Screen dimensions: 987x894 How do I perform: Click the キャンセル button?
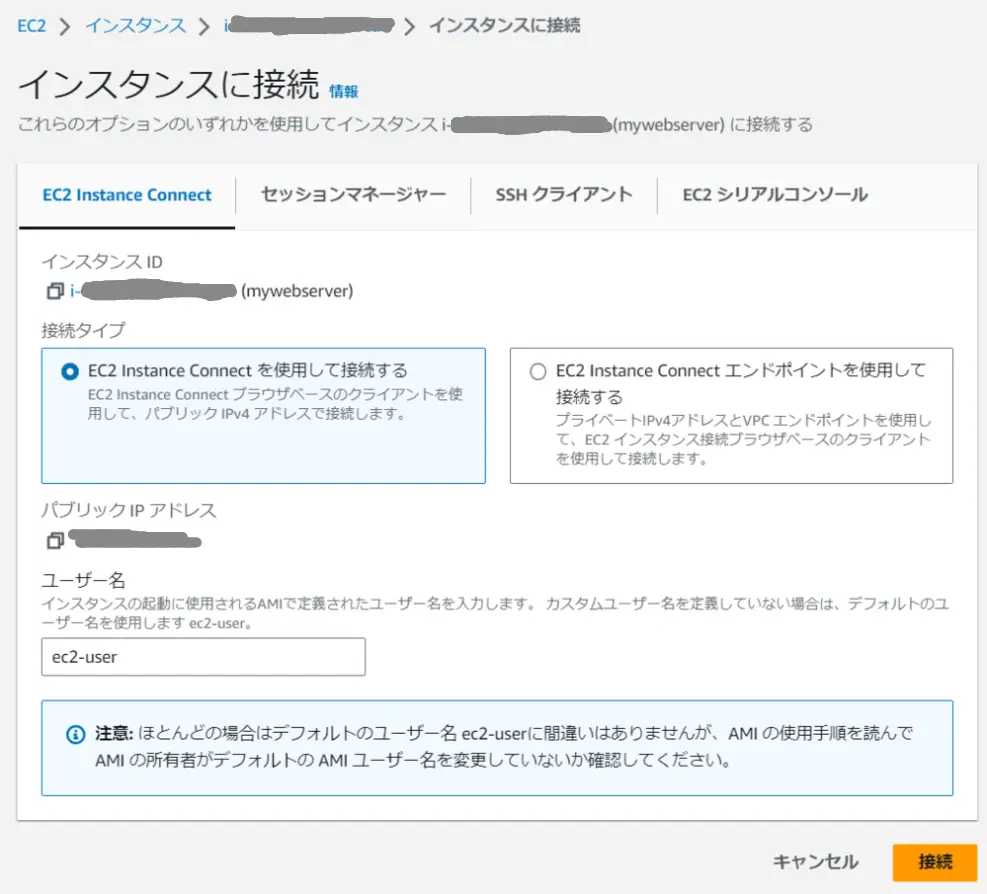pyautogui.click(x=815, y=862)
